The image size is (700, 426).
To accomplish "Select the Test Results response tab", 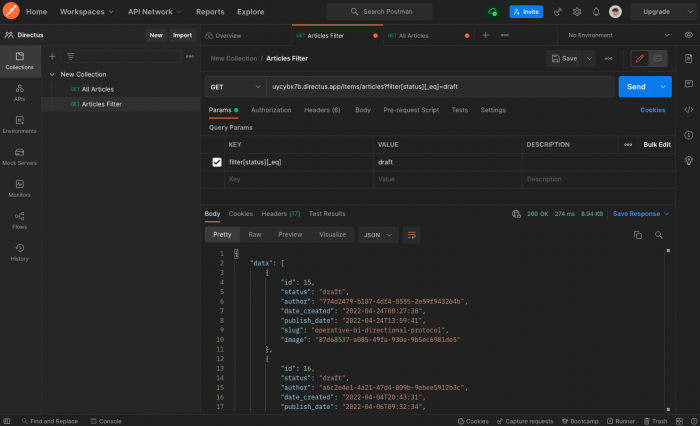I will 327,213.
